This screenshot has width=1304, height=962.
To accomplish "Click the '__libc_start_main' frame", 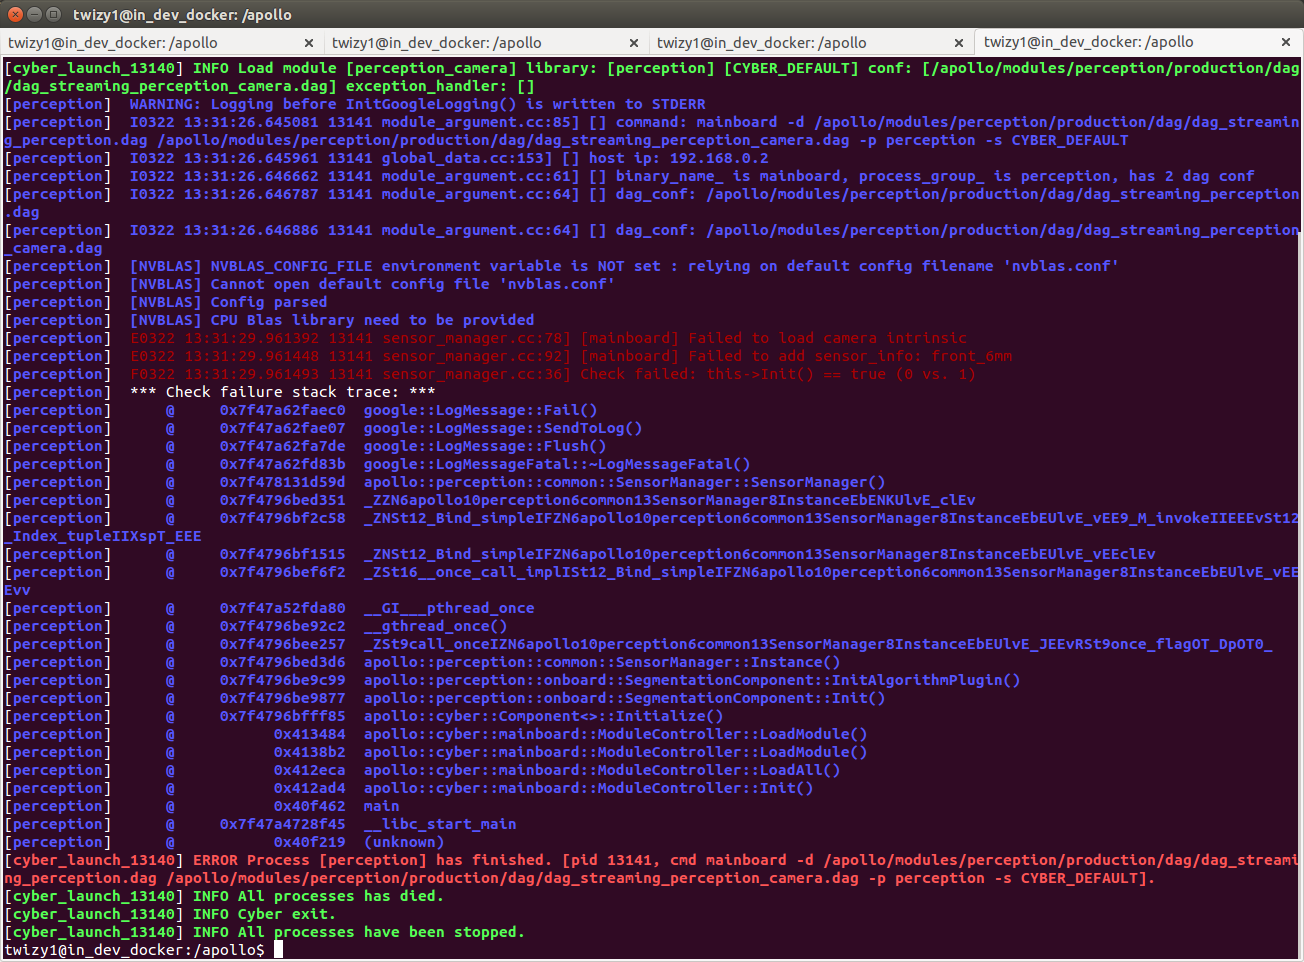I will (440, 824).
